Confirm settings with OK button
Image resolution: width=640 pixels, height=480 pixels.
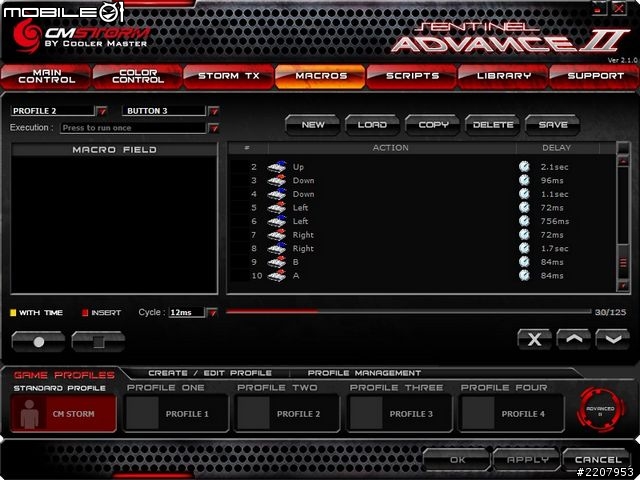tap(457, 460)
